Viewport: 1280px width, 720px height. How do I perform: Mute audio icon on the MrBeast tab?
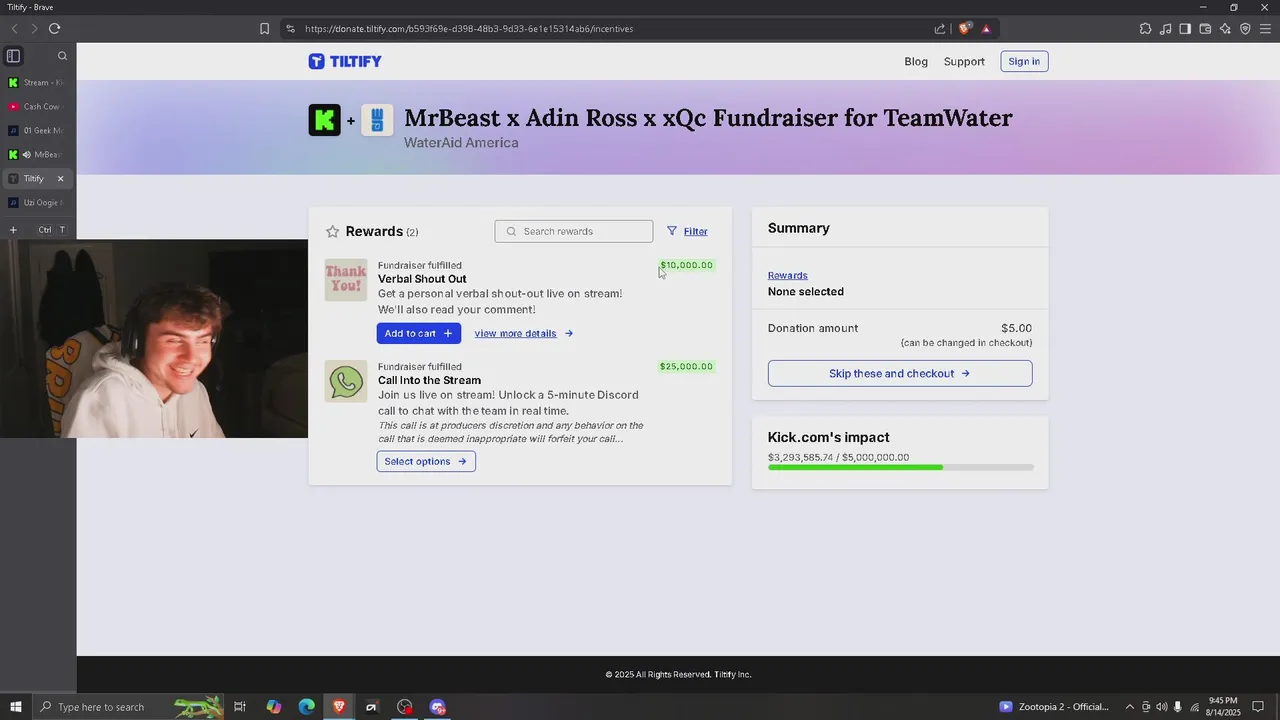pos(27,155)
